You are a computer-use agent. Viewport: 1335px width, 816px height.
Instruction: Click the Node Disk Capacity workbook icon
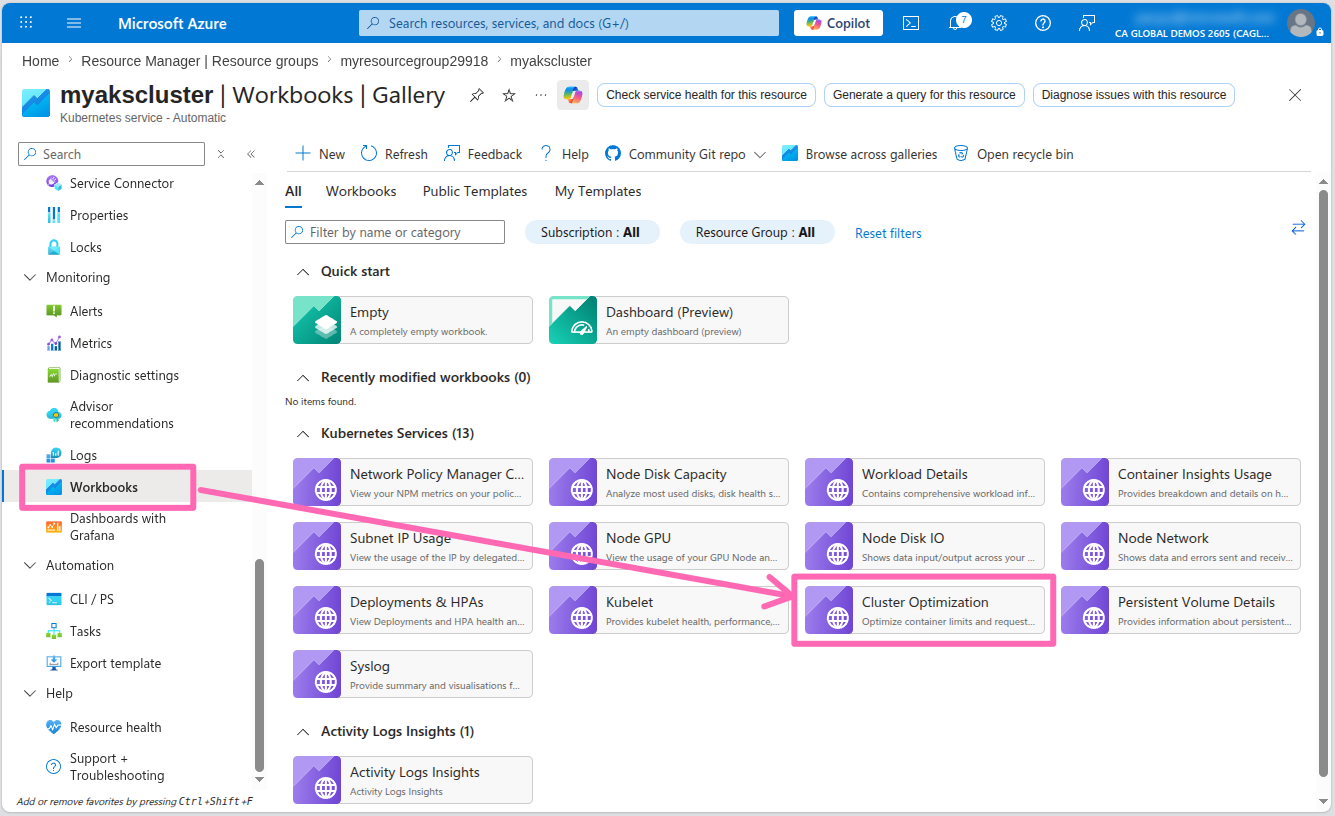[574, 482]
